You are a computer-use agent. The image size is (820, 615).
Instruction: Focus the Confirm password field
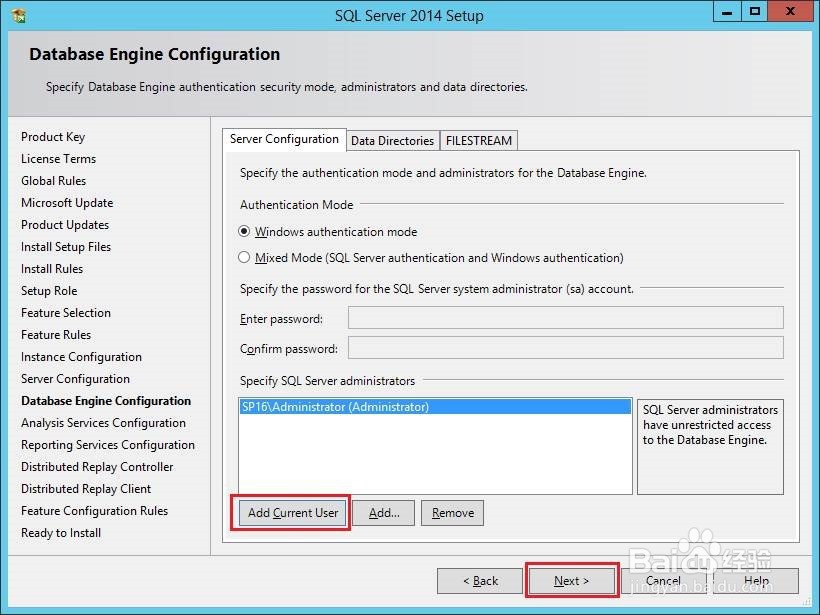point(566,348)
